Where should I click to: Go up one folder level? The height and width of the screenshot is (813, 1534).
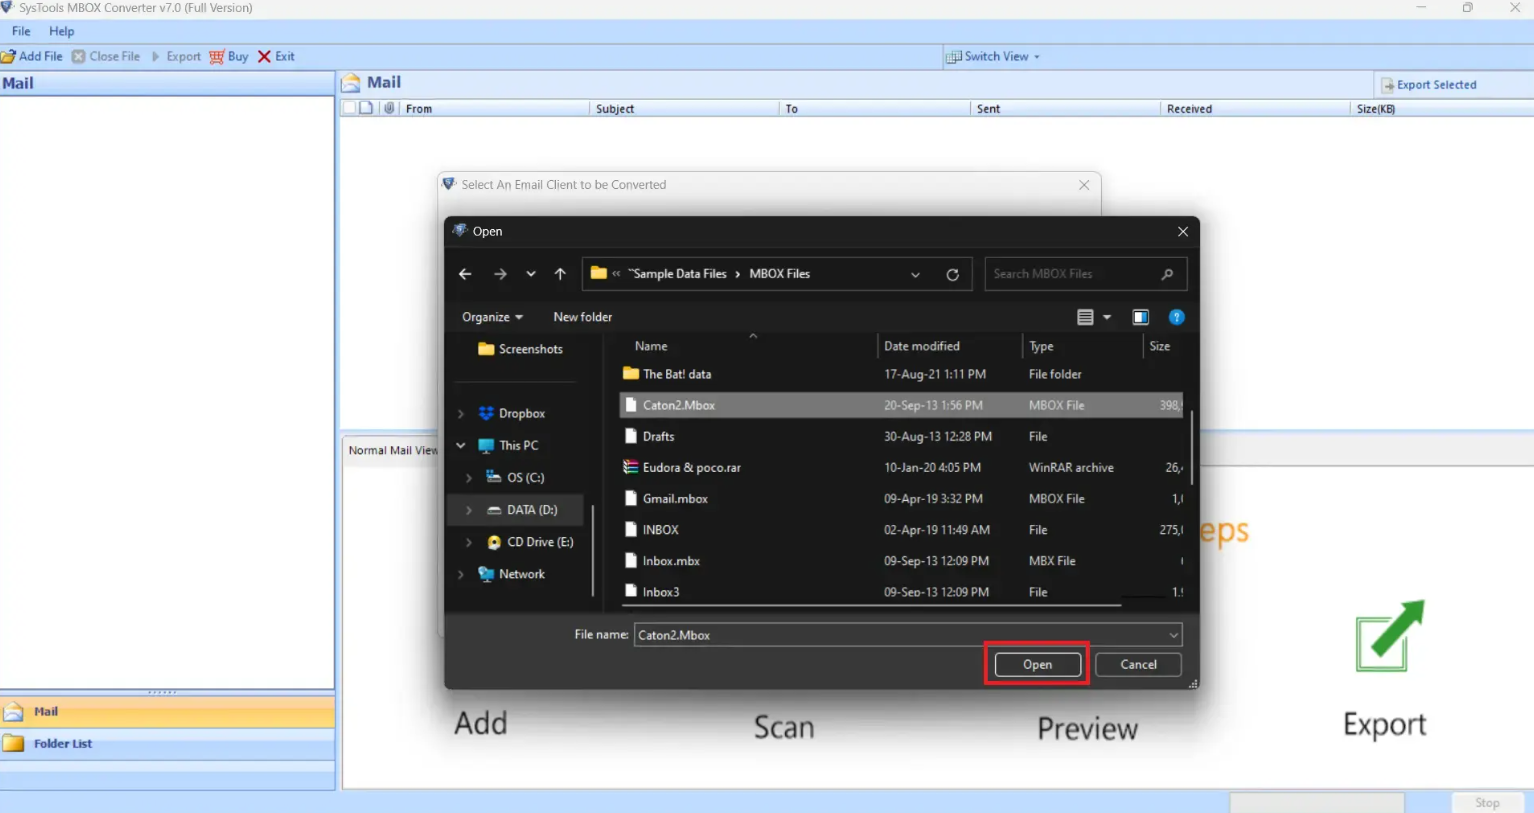[560, 274]
